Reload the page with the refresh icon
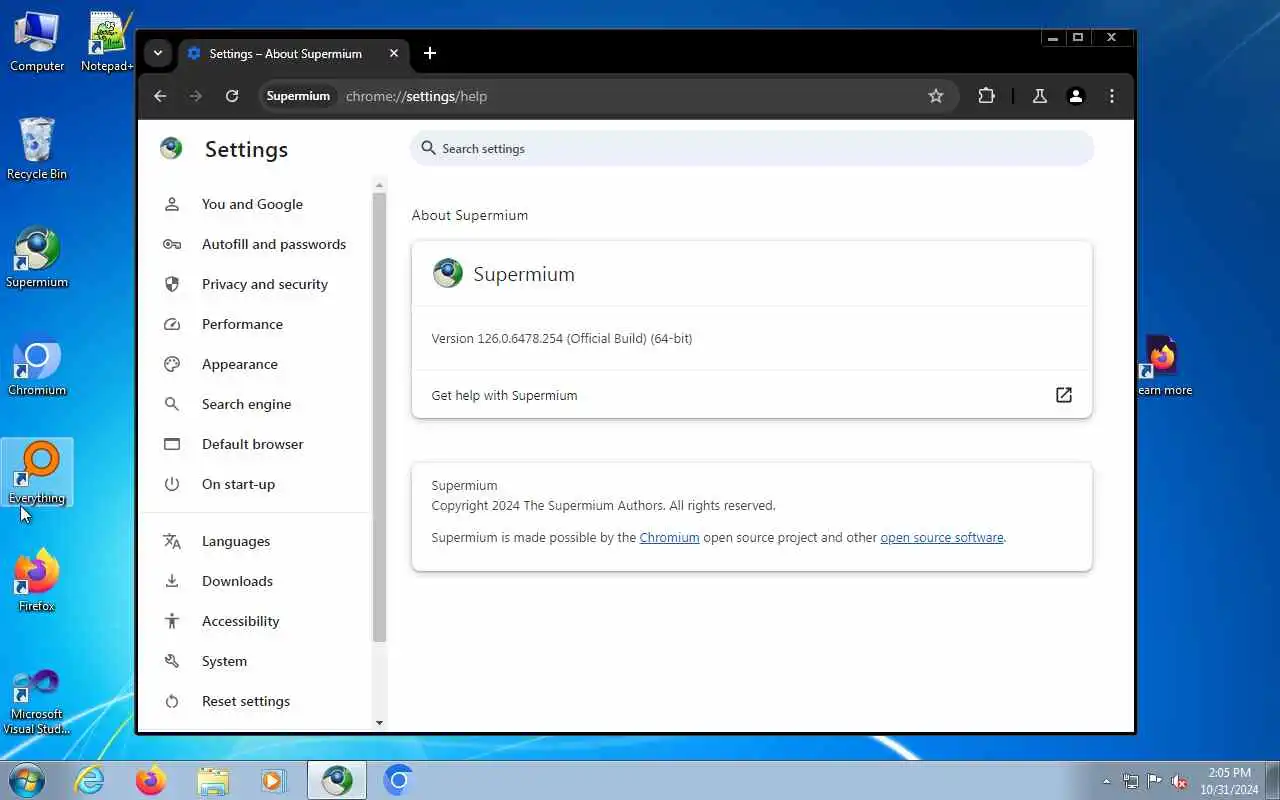1280x800 pixels. coord(232,96)
